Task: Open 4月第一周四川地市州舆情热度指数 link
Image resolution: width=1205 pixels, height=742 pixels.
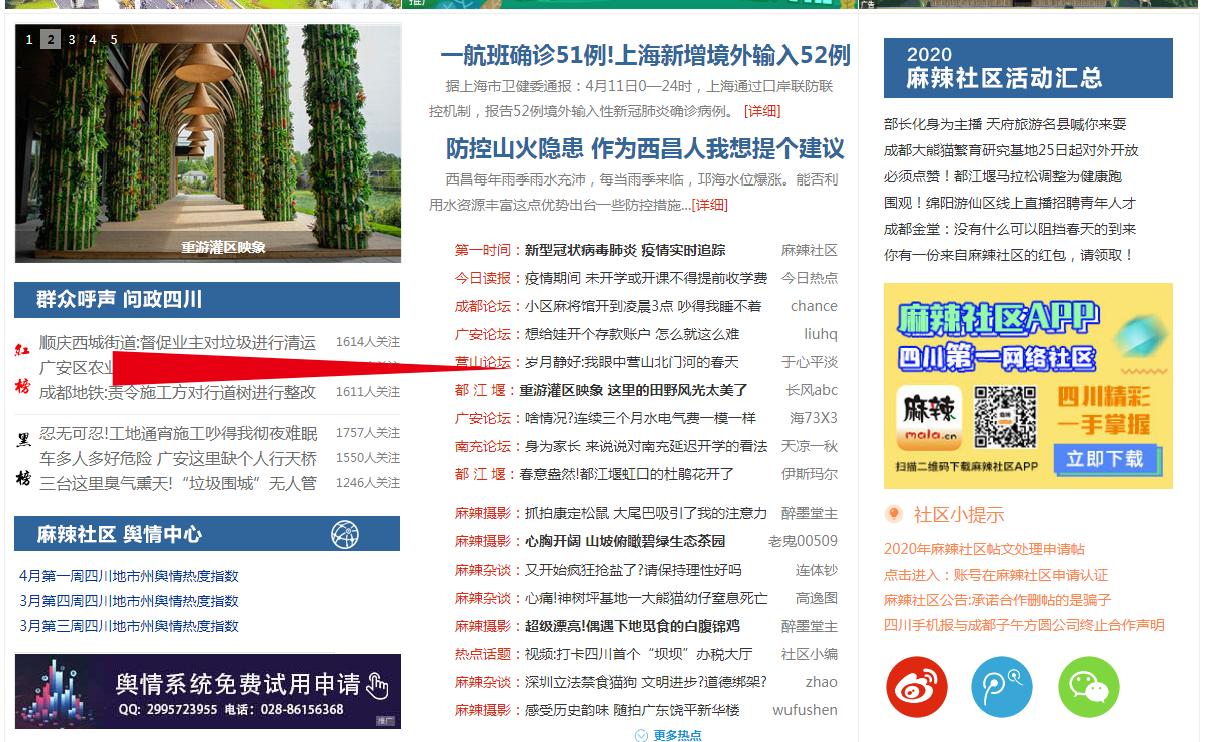Action: (129, 576)
